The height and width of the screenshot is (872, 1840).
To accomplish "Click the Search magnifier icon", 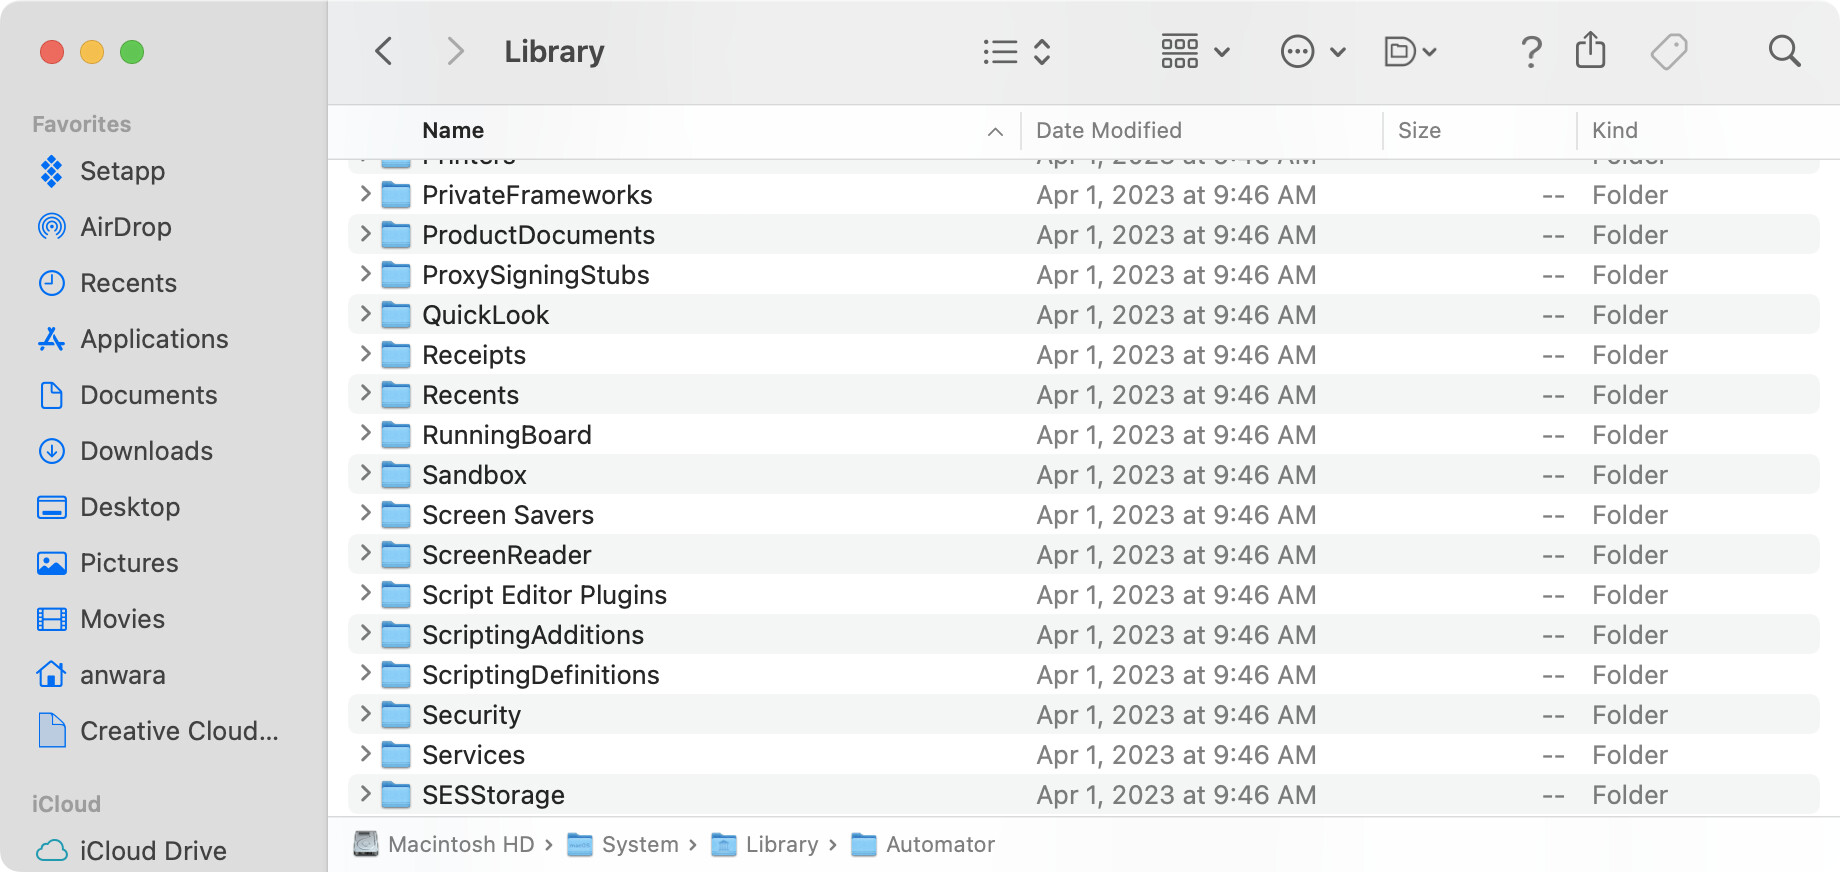I will click(x=1784, y=51).
